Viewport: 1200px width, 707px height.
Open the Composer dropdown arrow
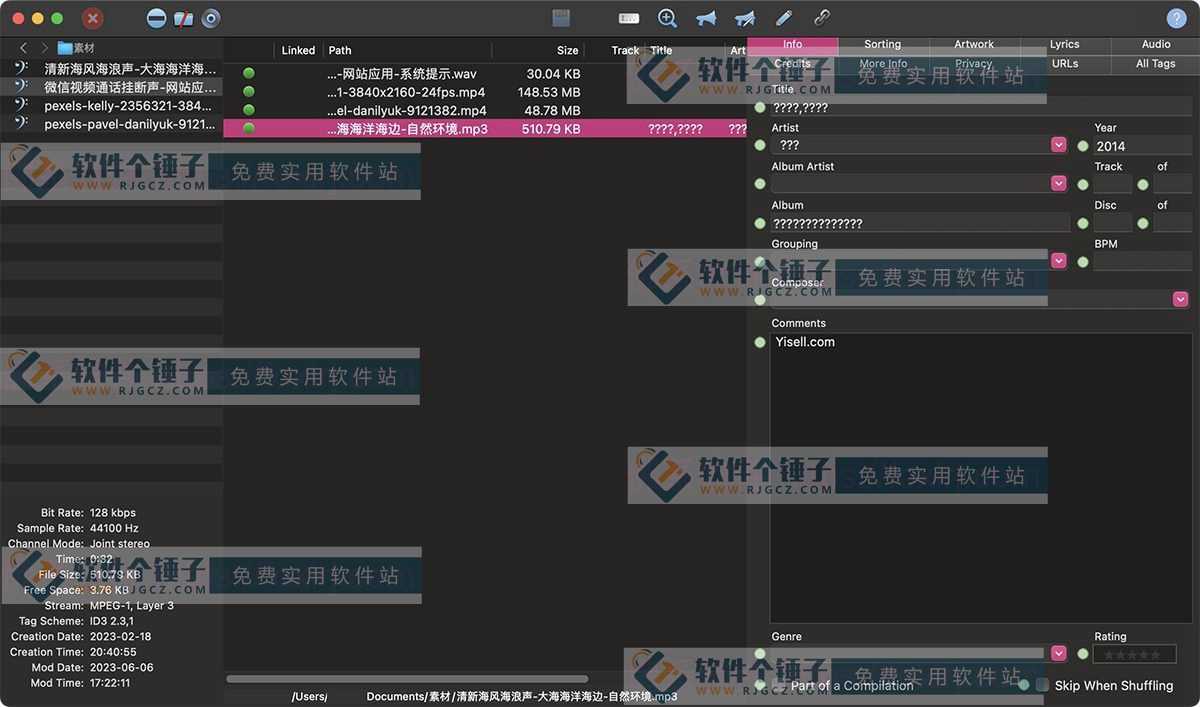click(1181, 299)
